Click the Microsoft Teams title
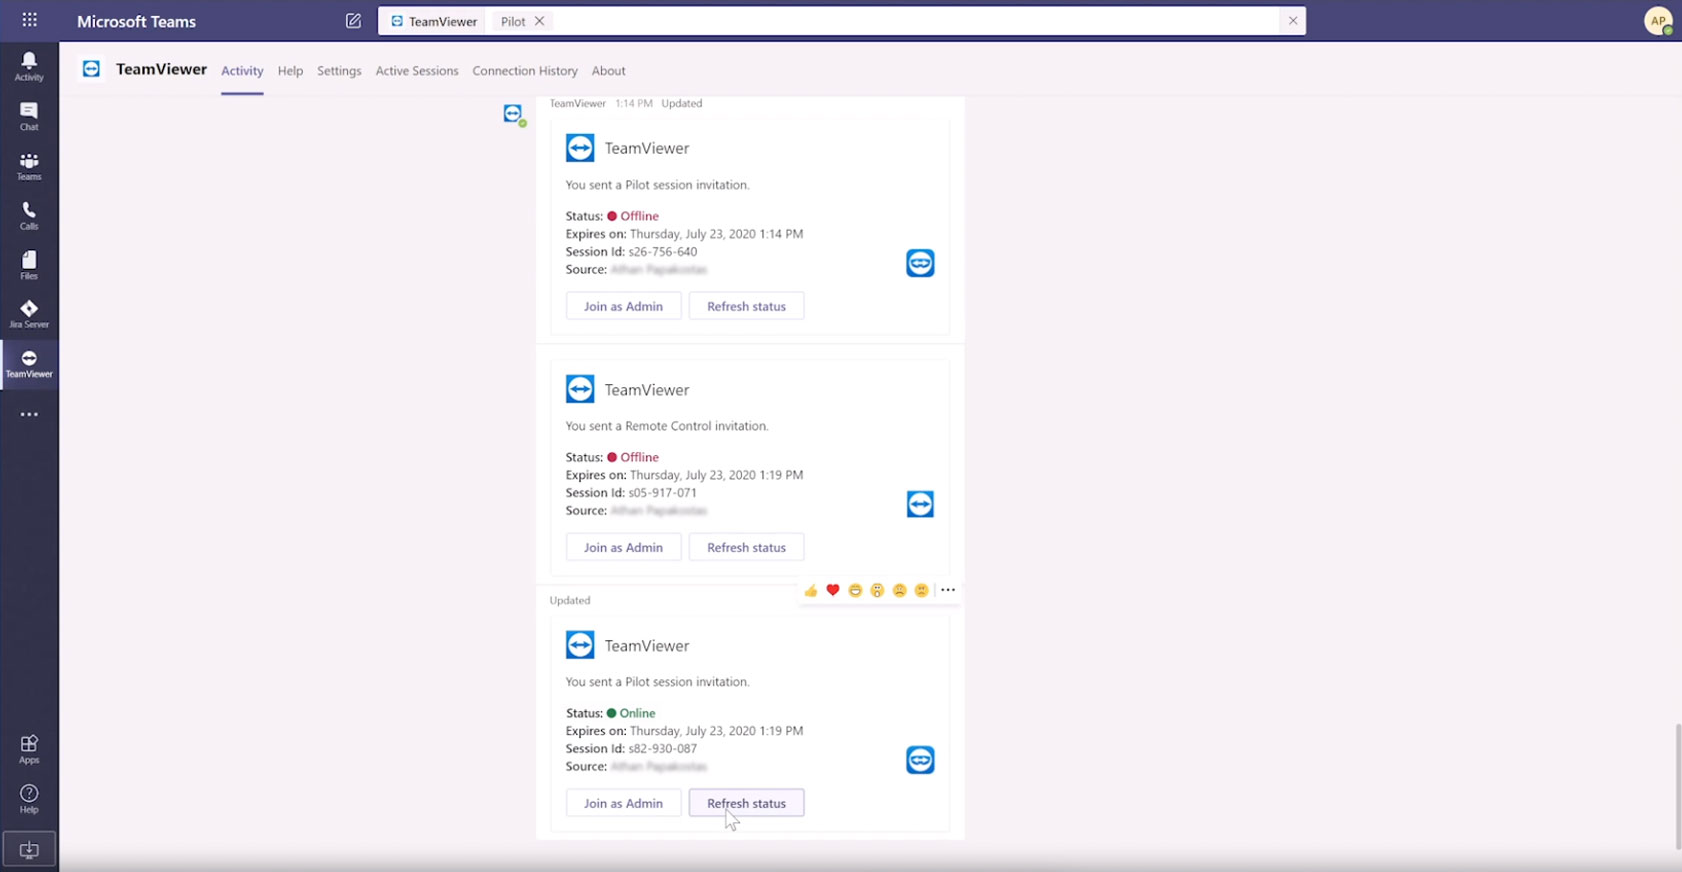Viewport: 1682px width, 872px height. pyautogui.click(x=136, y=21)
